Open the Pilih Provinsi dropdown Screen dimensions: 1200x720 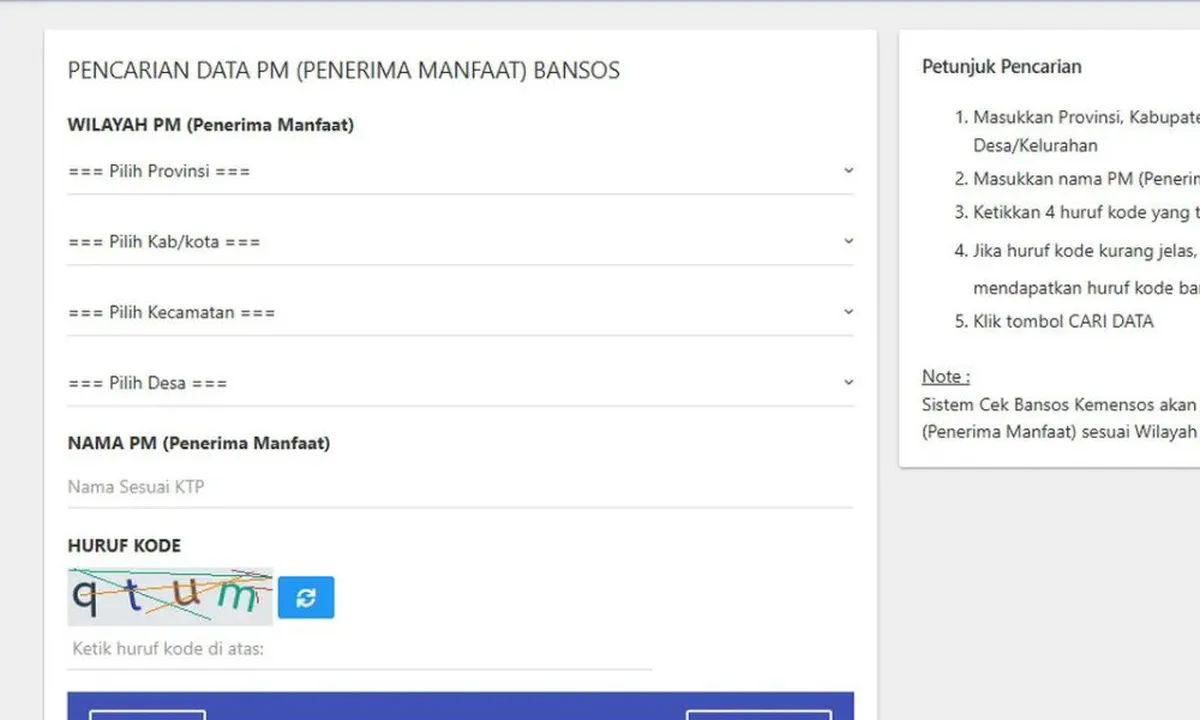[x=461, y=171]
